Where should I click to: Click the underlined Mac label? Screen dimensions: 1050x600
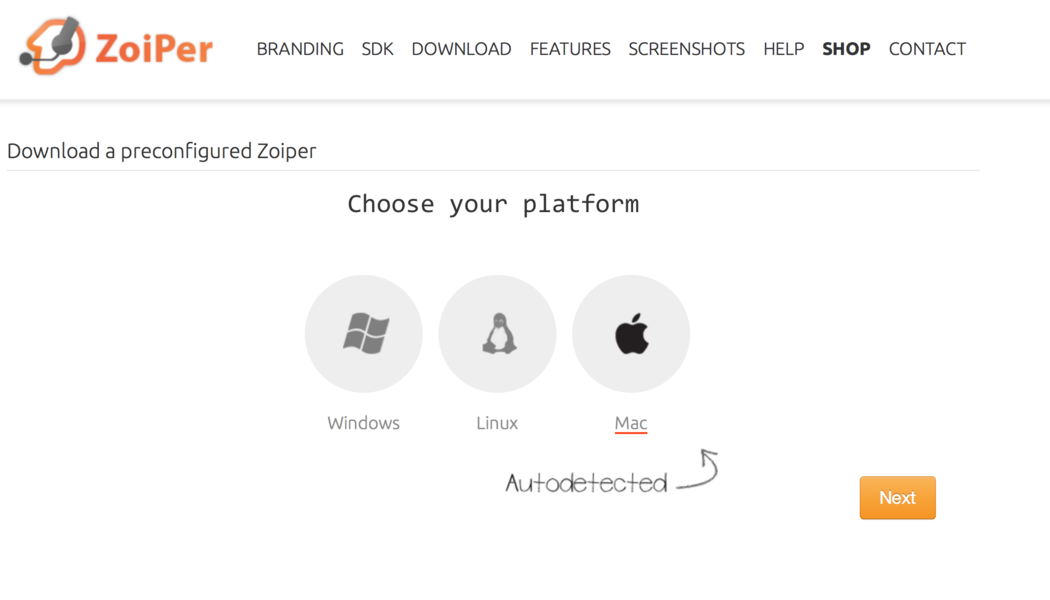(x=631, y=423)
